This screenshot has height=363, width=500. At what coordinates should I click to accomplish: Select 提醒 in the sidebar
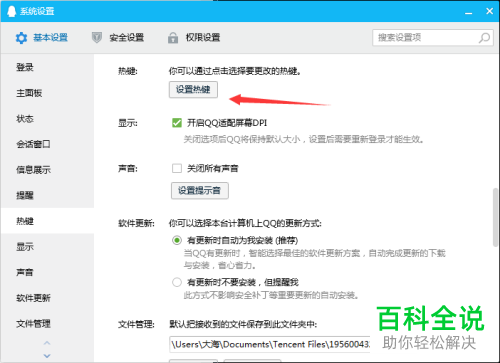pos(47,195)
